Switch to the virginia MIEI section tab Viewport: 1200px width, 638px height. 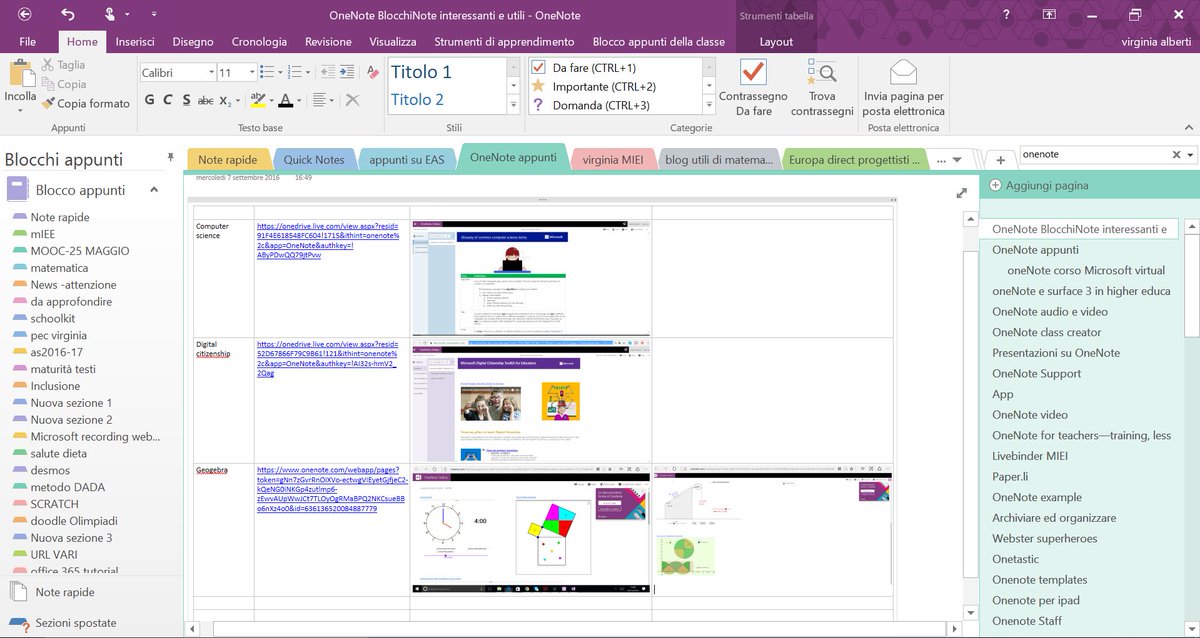(614, 158)
